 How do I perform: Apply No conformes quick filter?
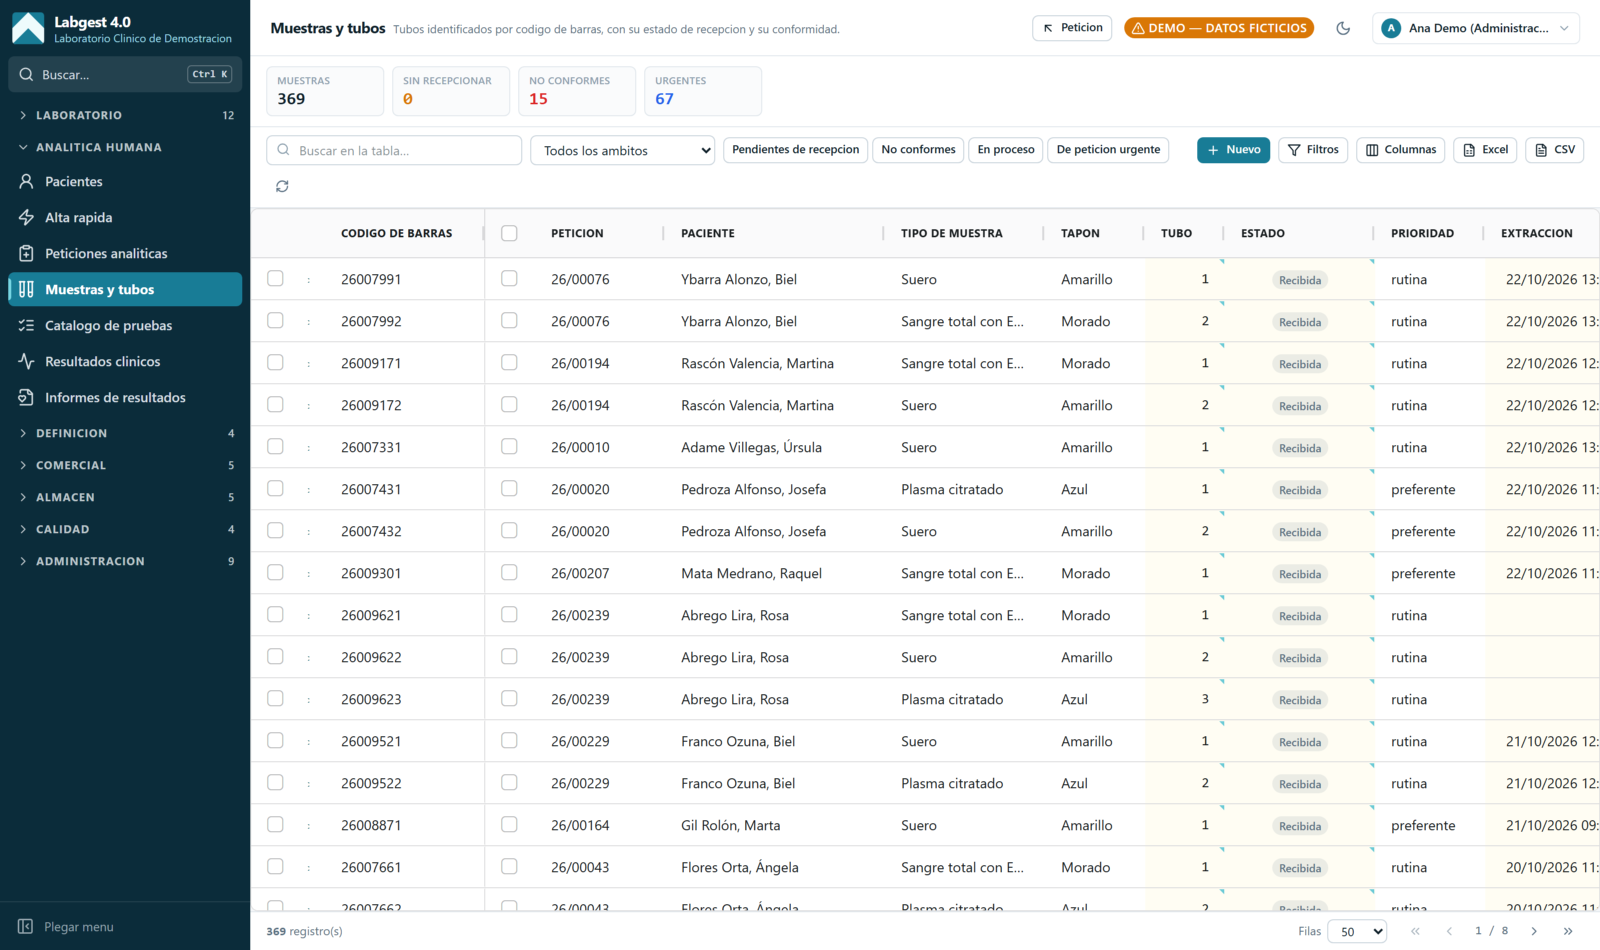(918, 150)
